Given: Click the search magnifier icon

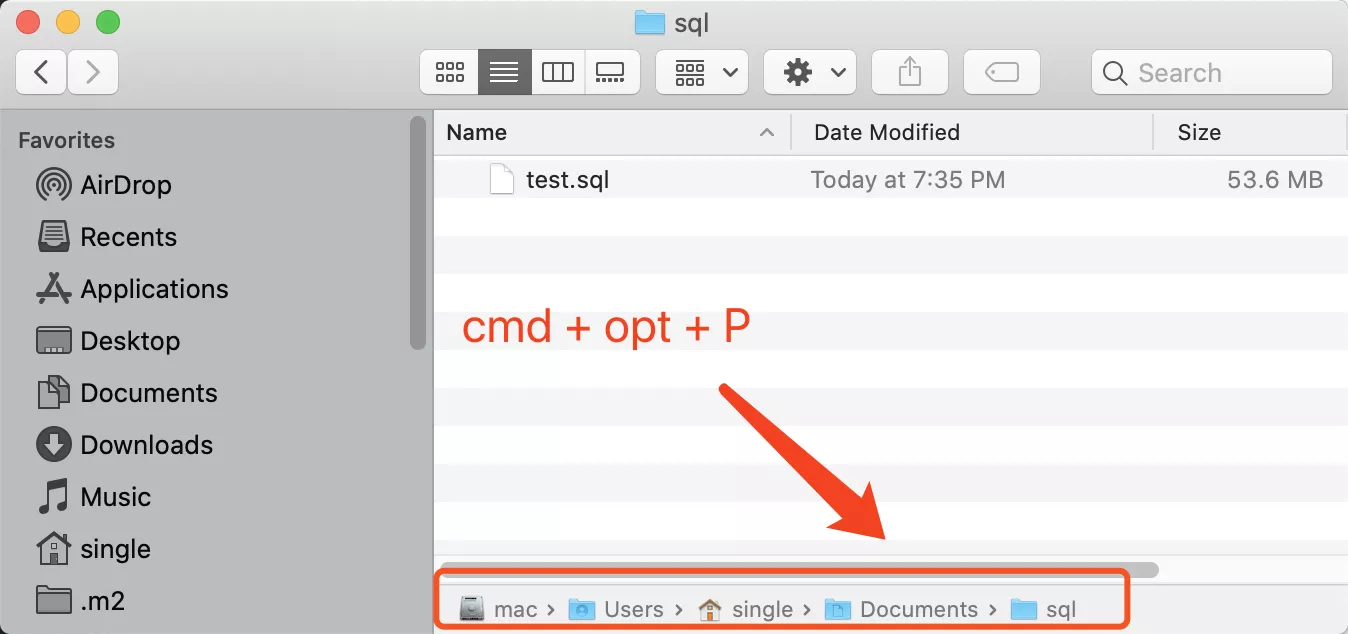Looking at the screenshot, I should [x=1115, y=73].
